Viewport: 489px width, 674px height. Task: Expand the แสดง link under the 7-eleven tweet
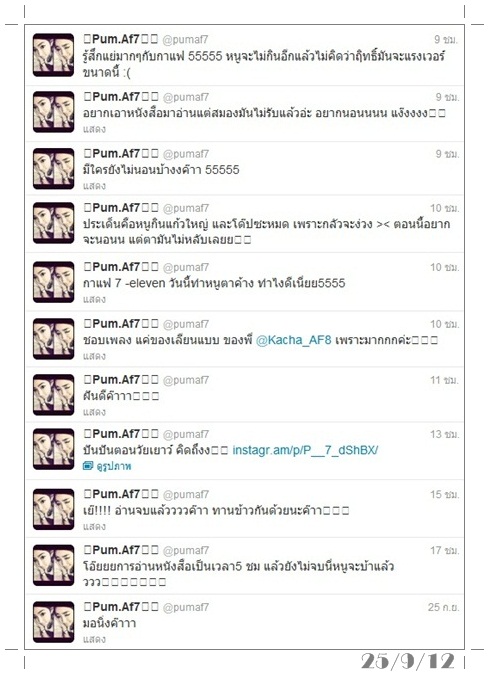tap(94, 299)
